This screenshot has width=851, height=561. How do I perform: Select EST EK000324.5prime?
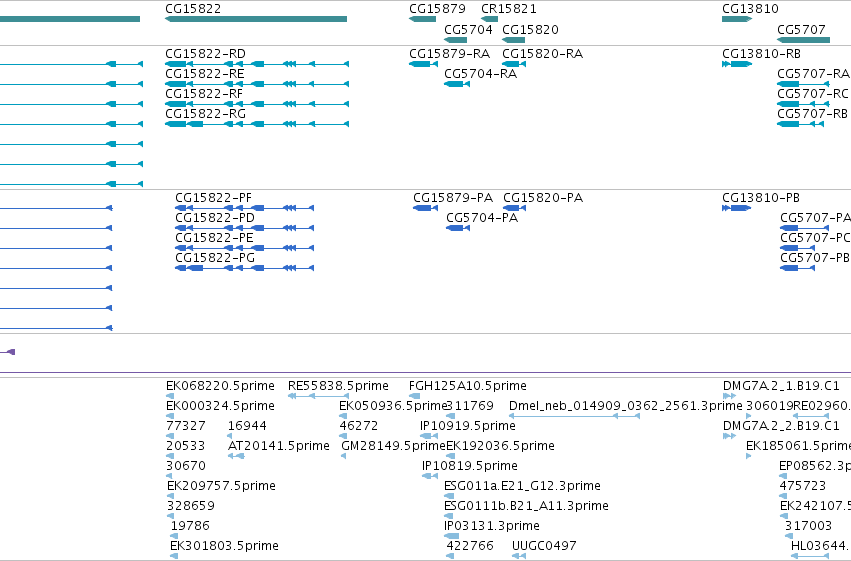pos(170,416)
